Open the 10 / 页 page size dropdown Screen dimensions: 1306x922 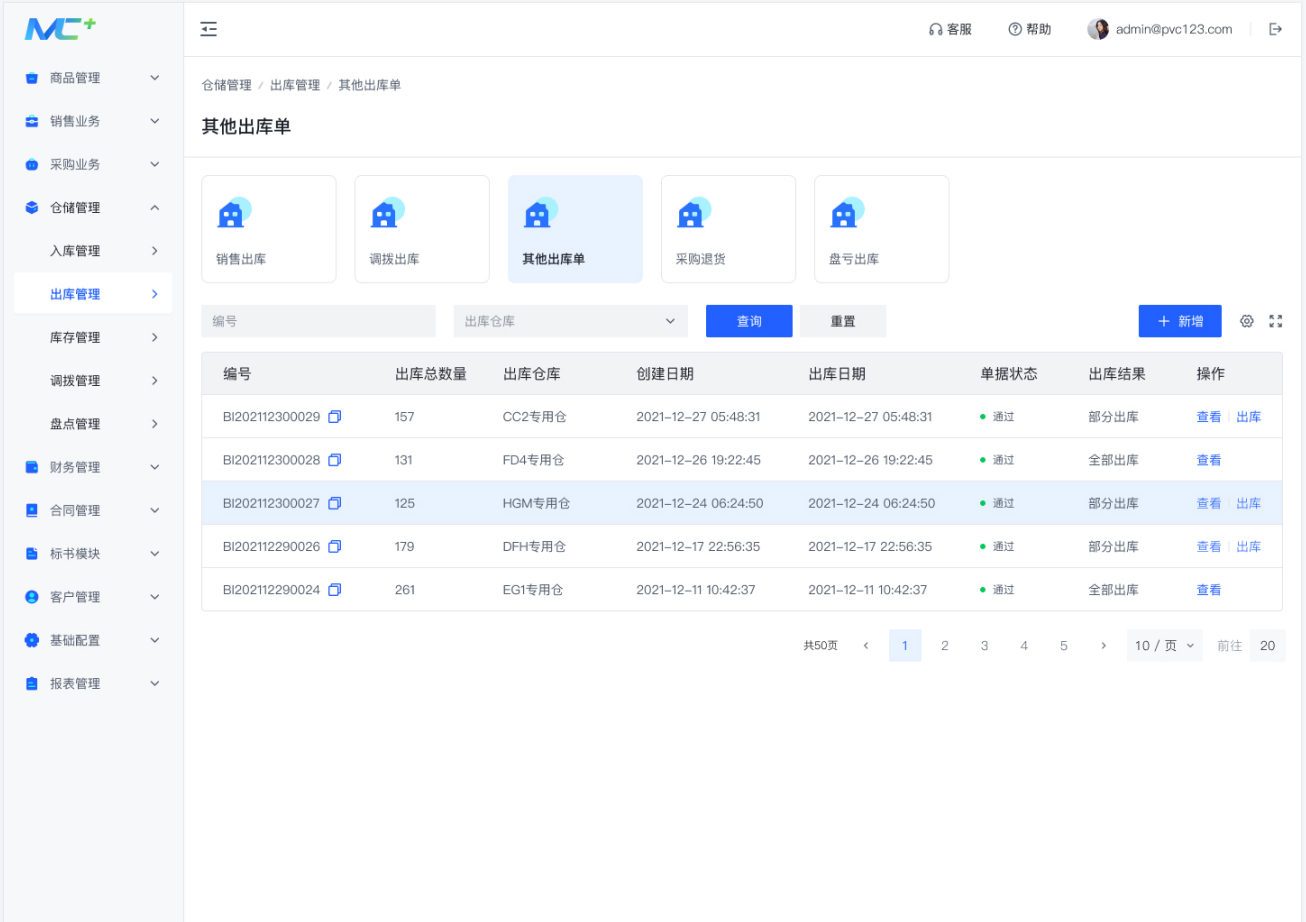pyautogui.click(x=1164, y=646)
